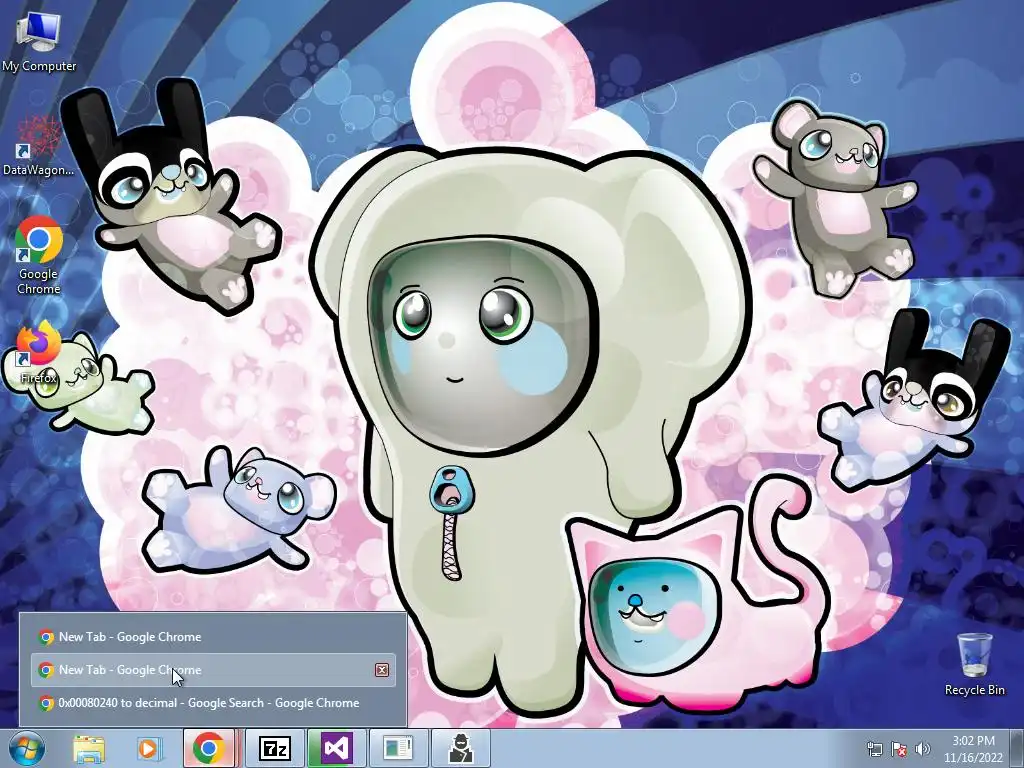
Task: Select the Google Chrome desktop shortcut
Action: (x=39, y=256)
